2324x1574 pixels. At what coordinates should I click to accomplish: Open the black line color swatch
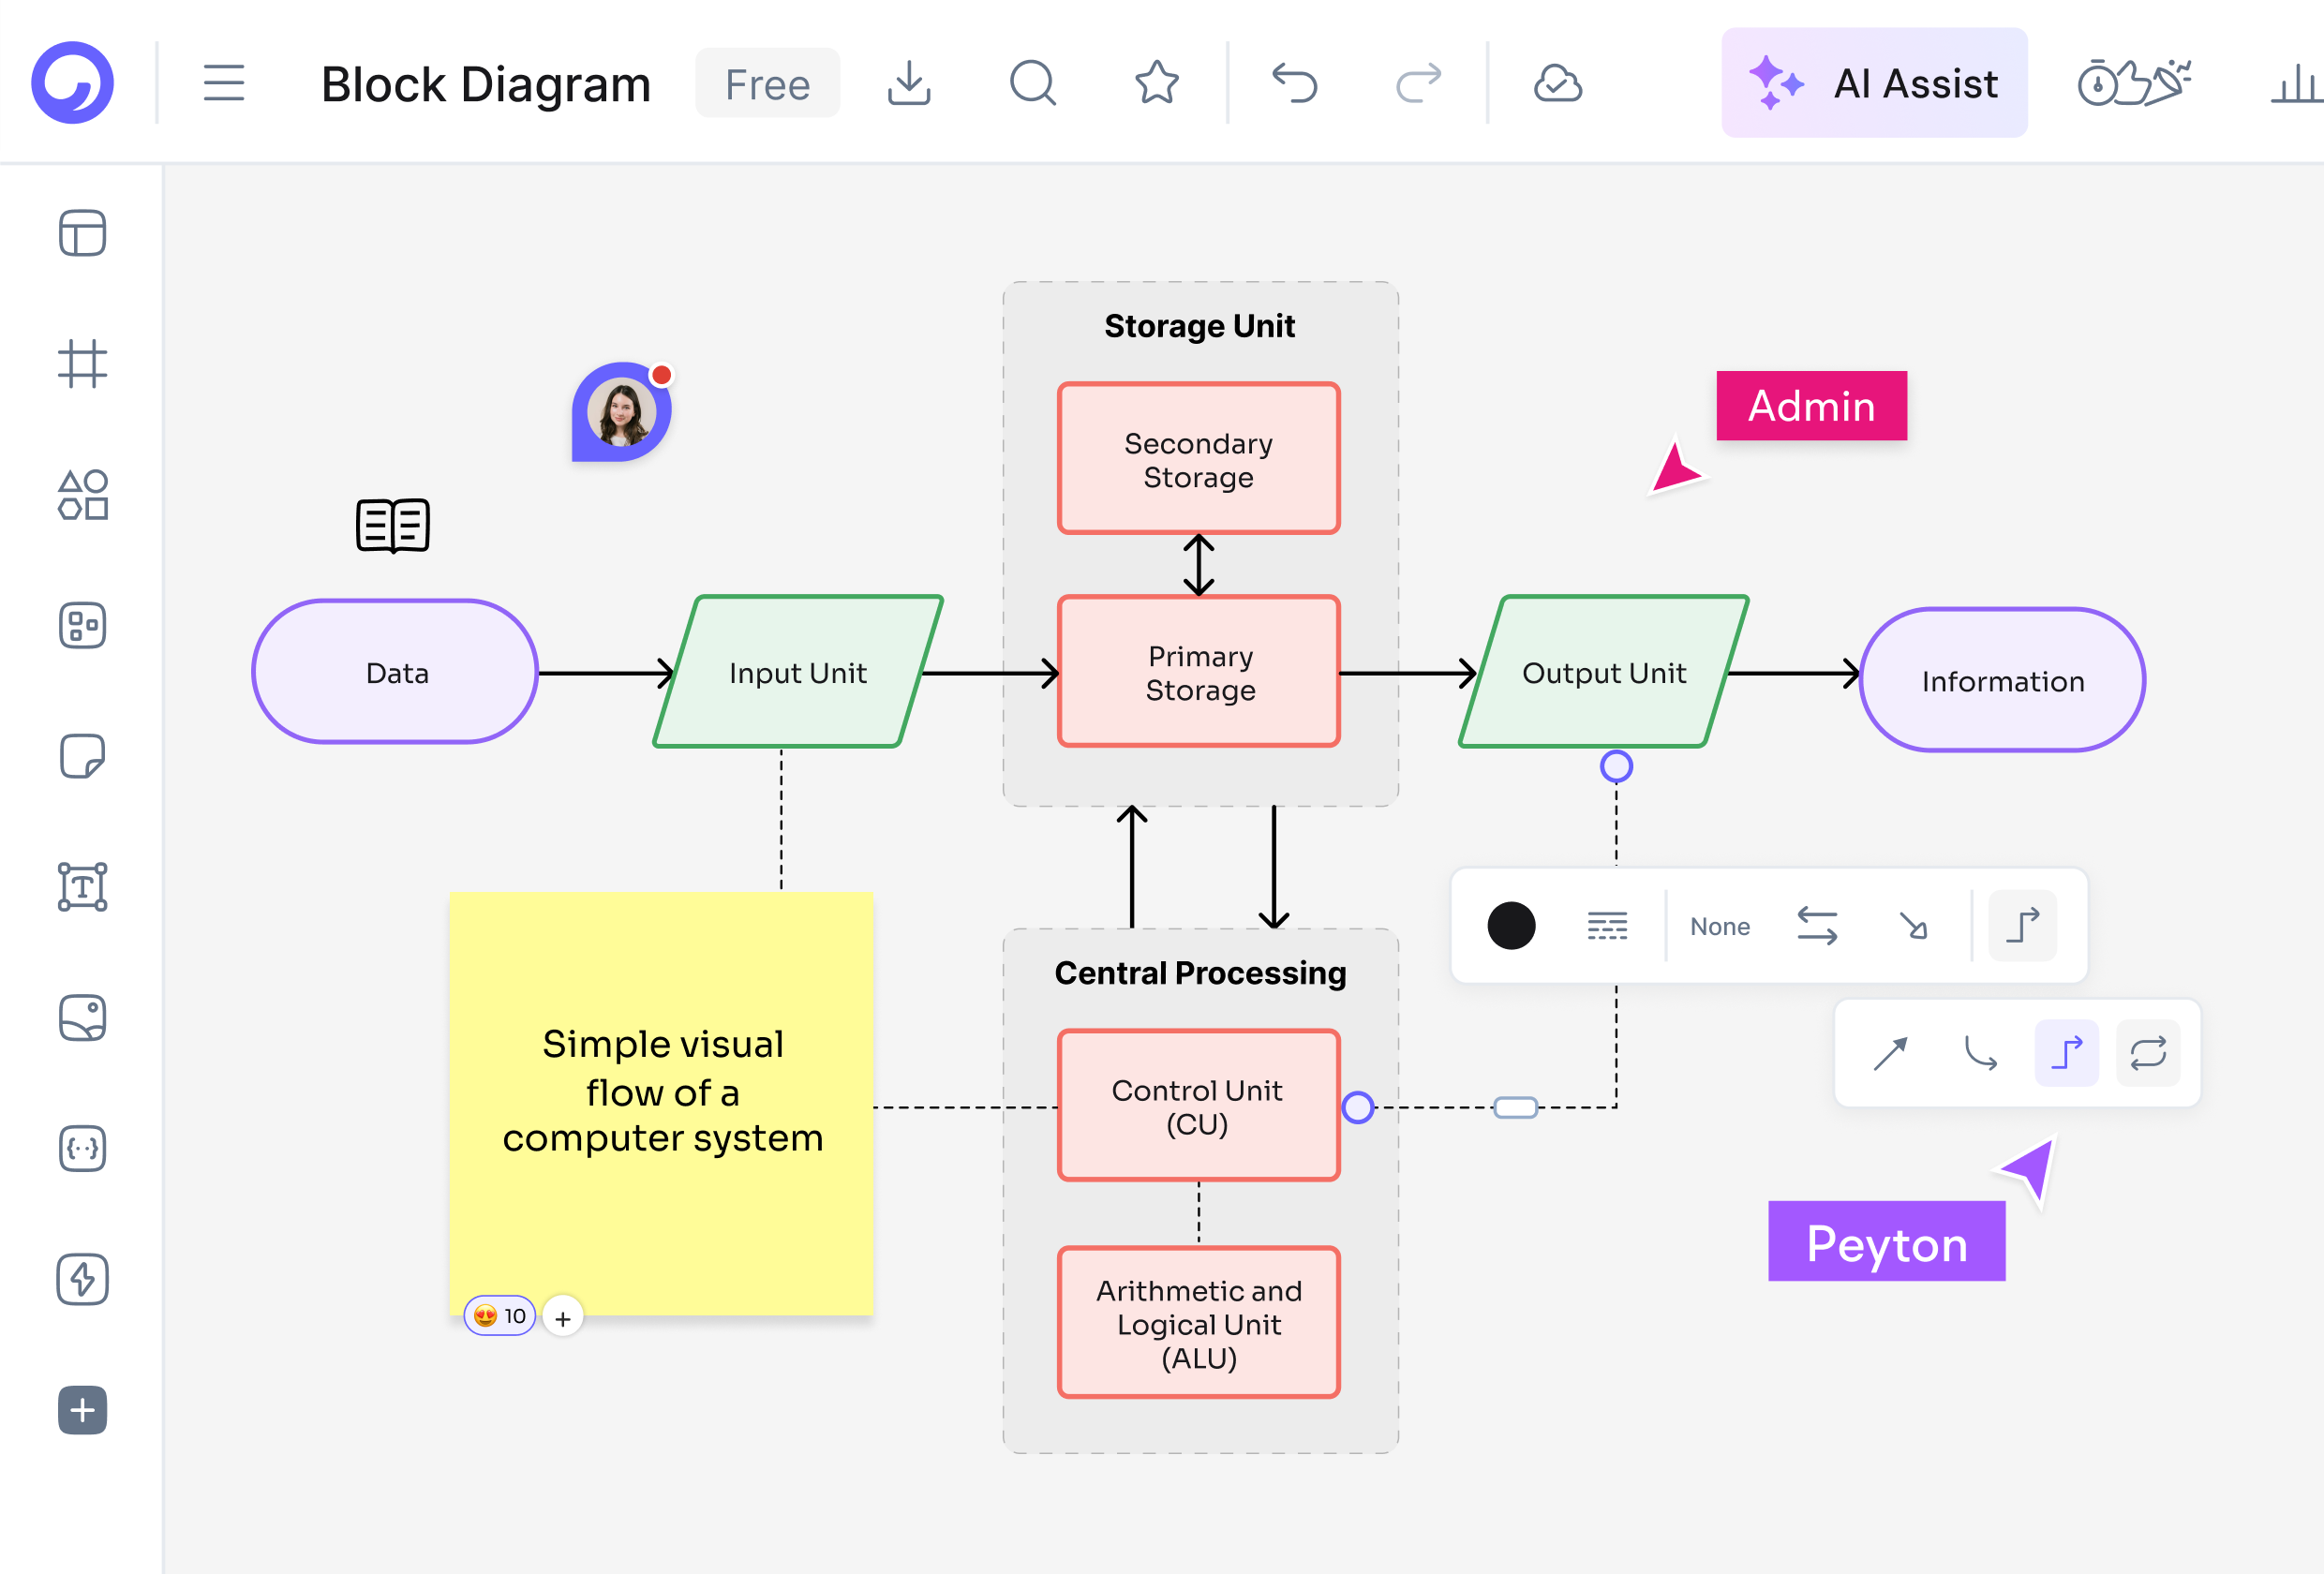(1511, 926)
